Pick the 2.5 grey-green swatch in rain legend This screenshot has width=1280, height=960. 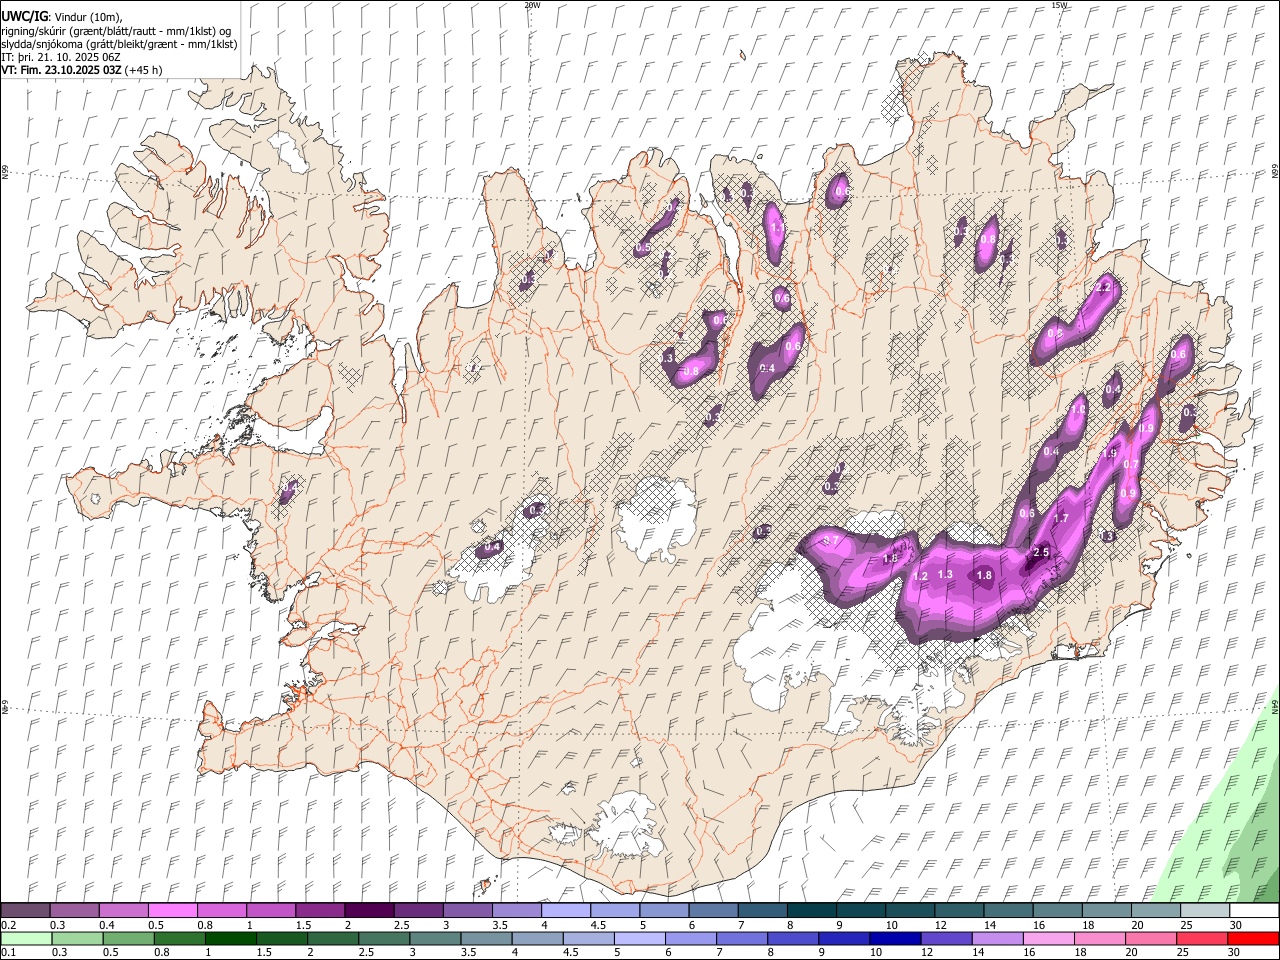385,938
